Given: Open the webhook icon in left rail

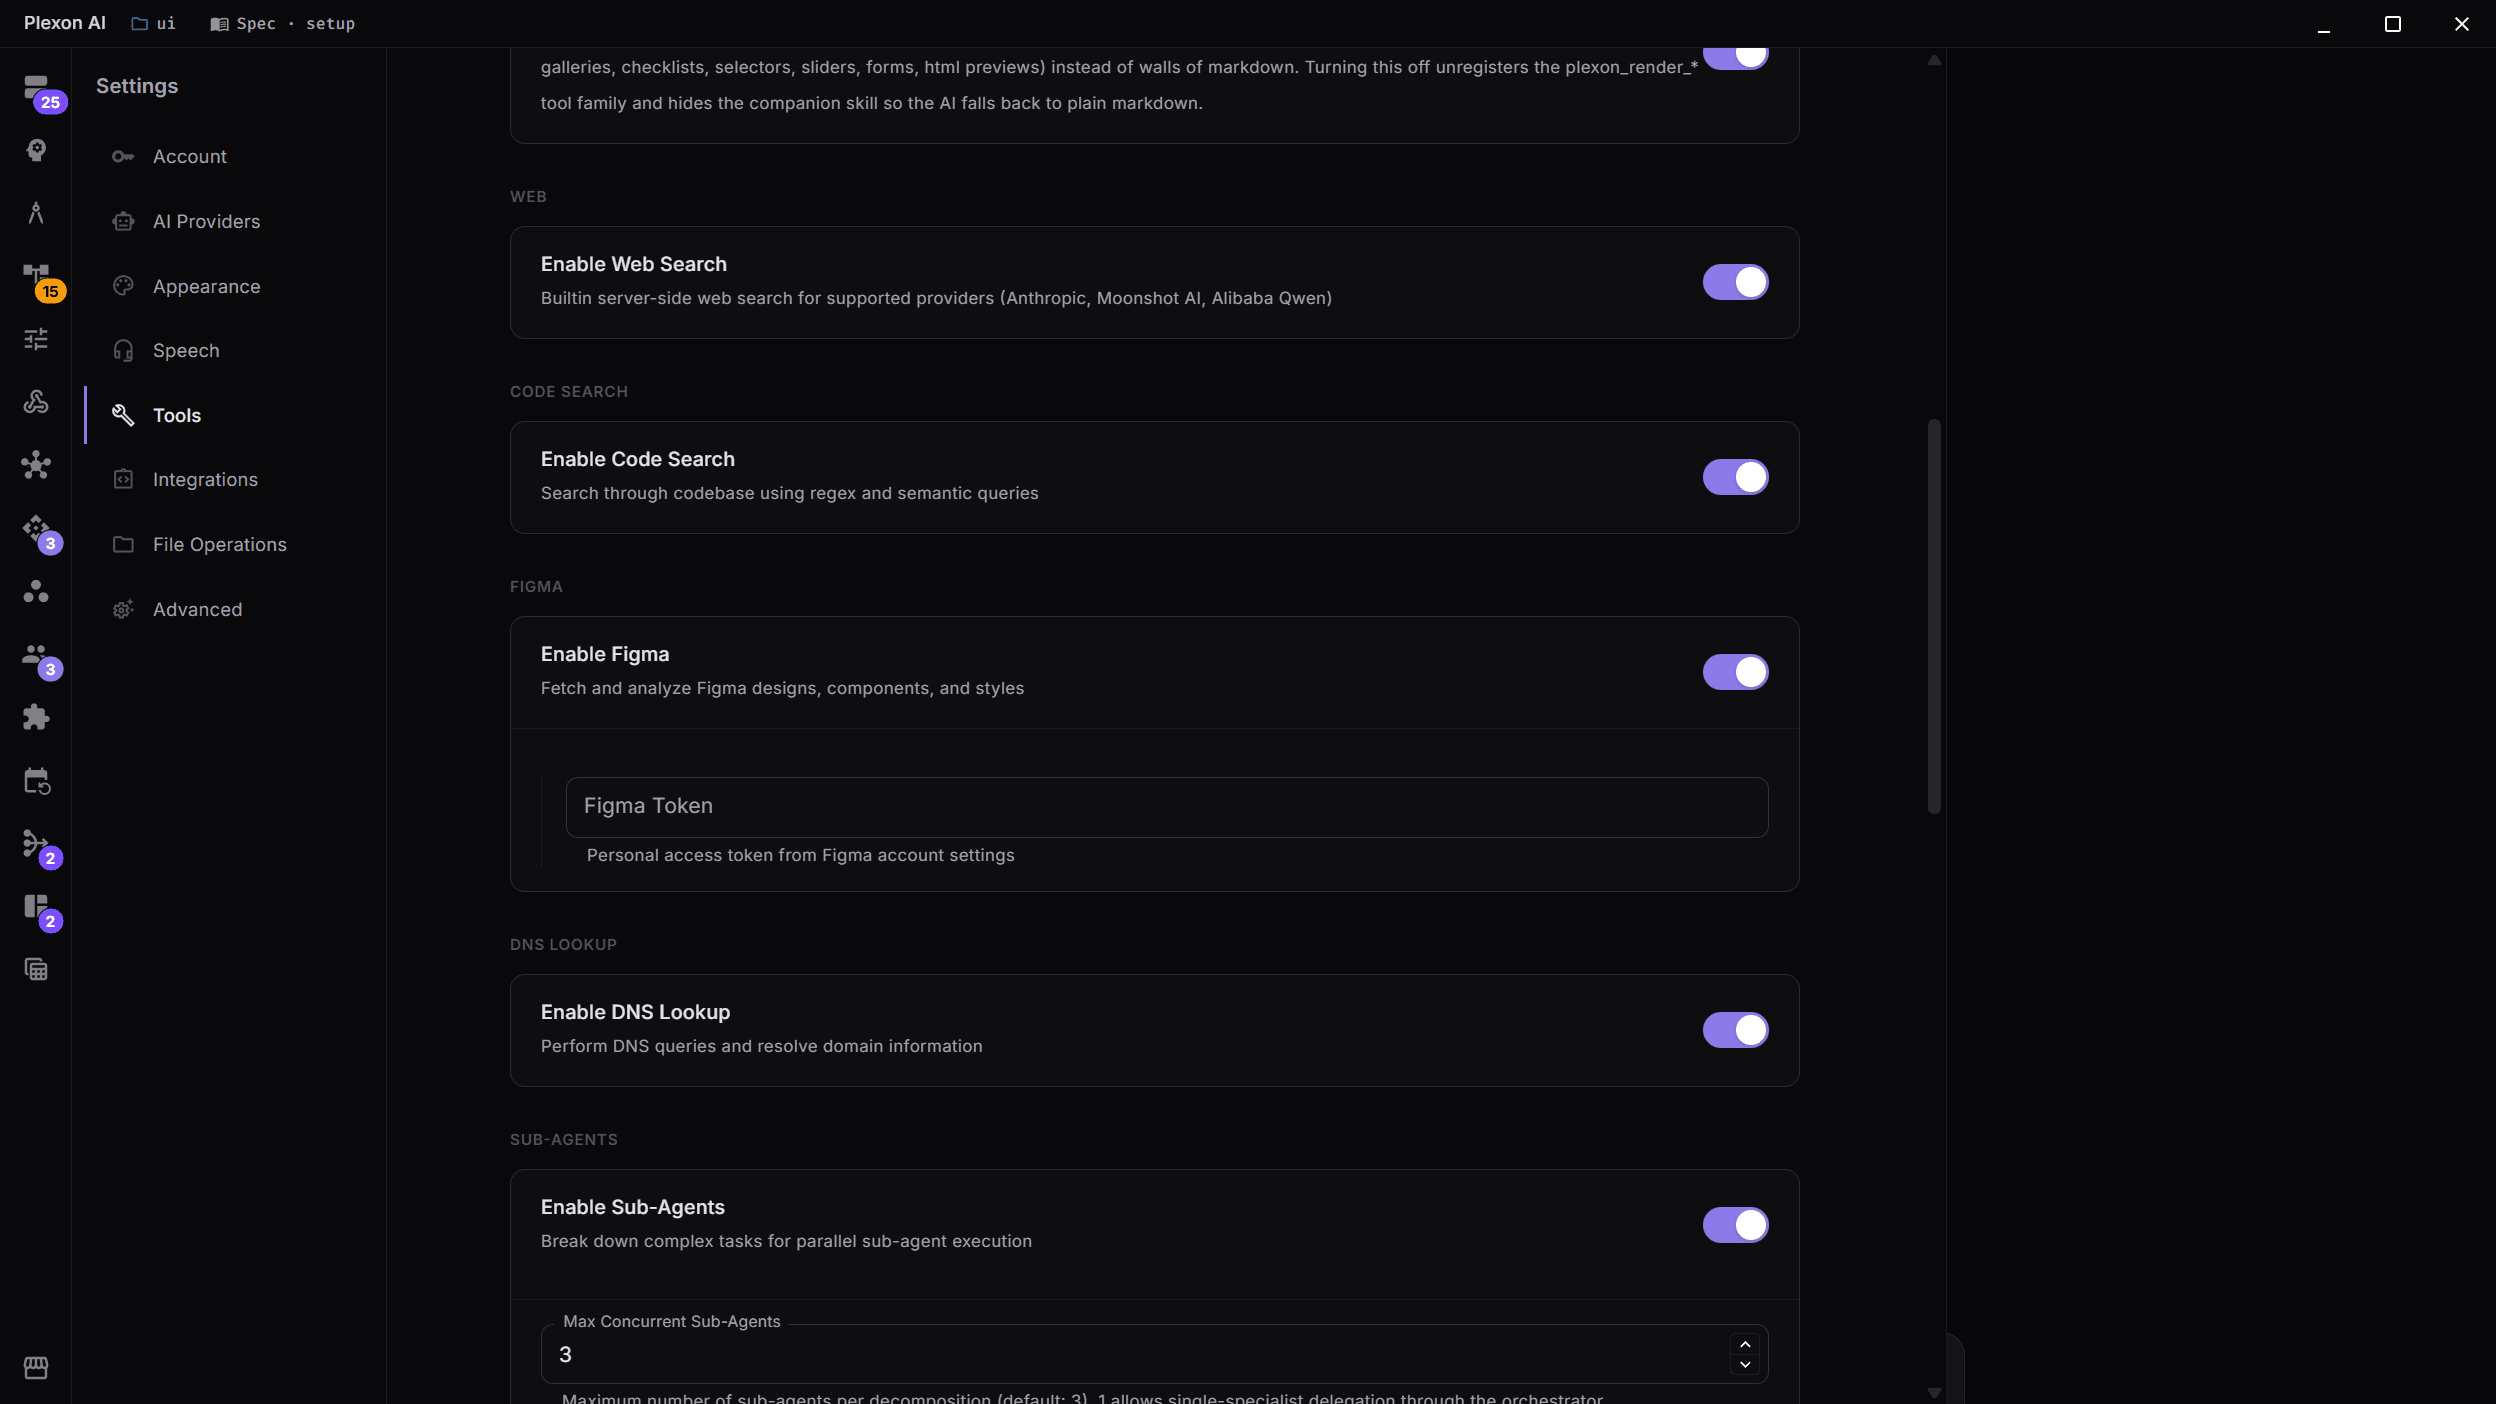Looking at the screenshot, I should click(36, 402).
